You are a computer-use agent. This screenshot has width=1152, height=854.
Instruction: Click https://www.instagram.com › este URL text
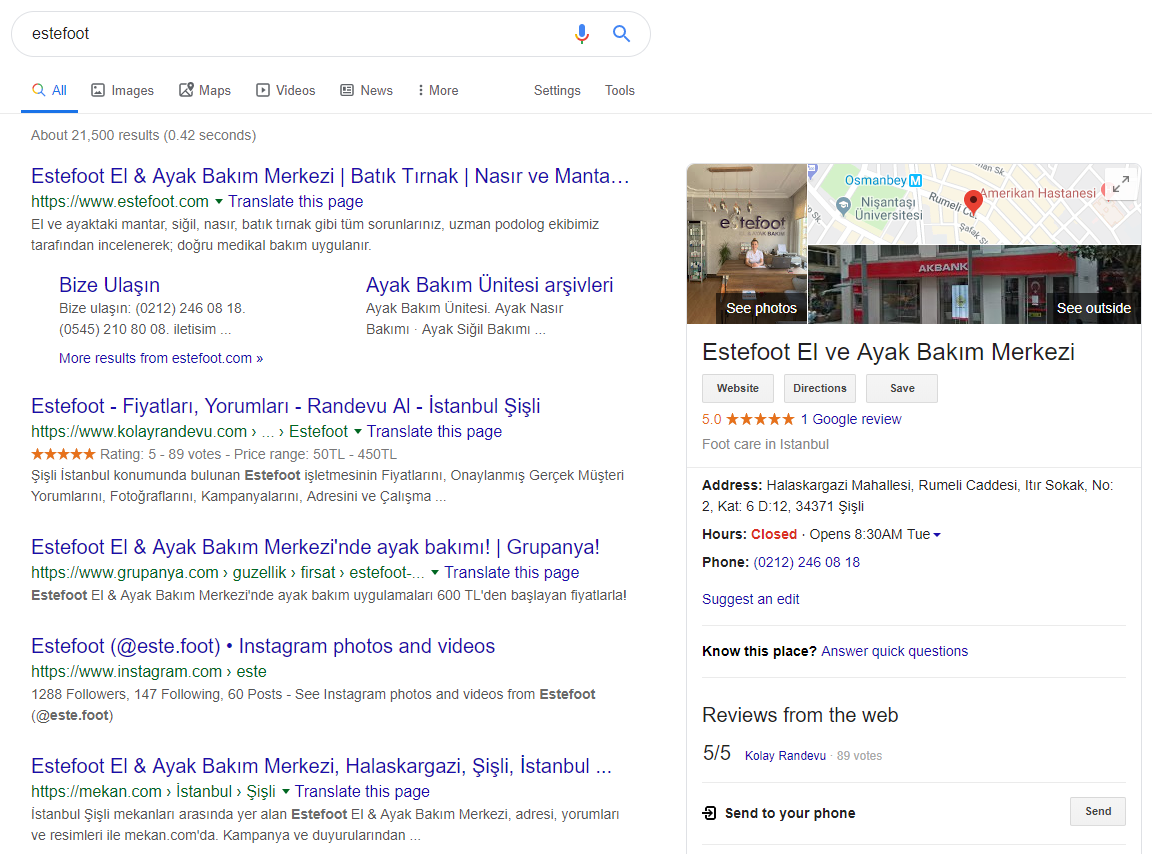pyautogui.click(x=148, y=672)
